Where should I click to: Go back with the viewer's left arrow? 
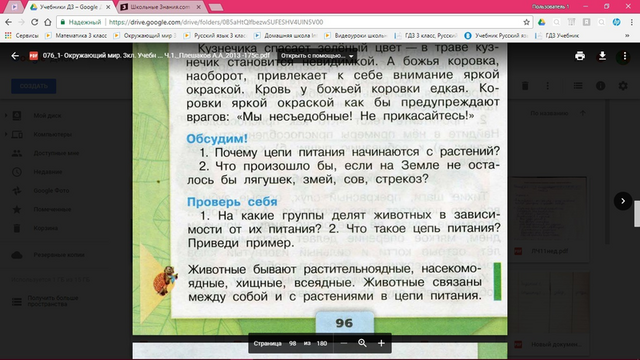pos(15,56)
